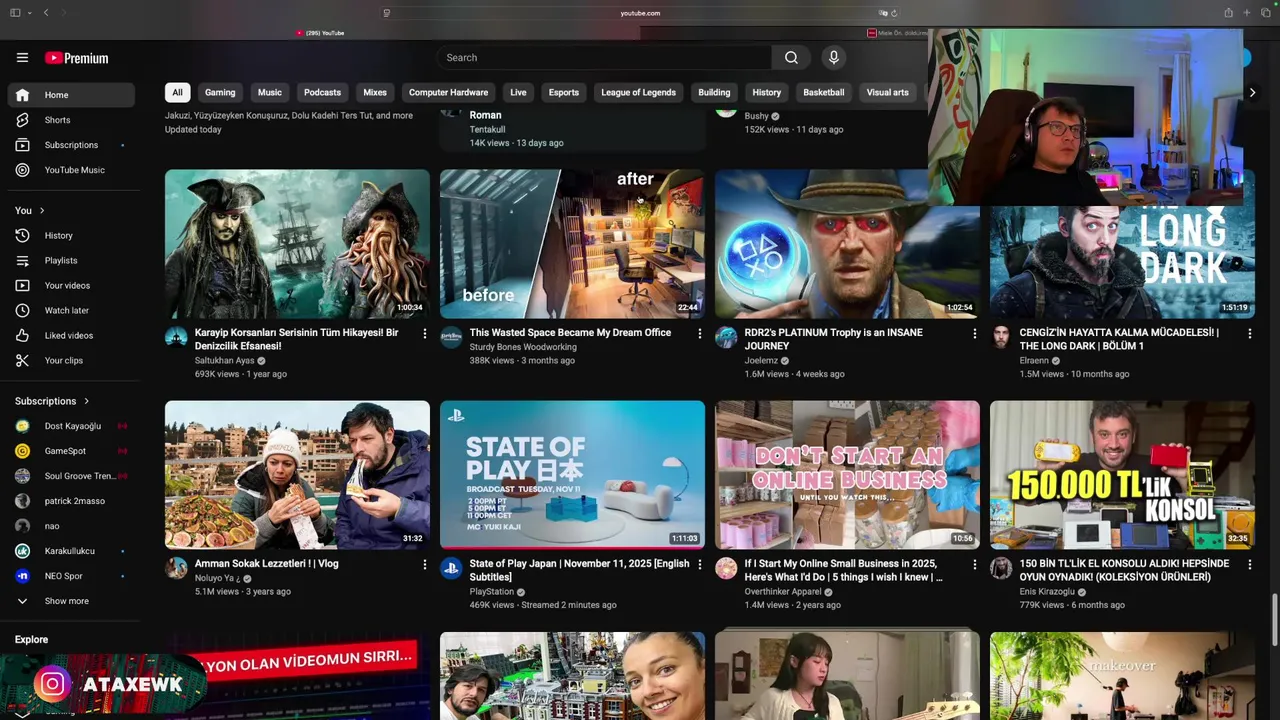Expand the Subscriptions section header

point(52,401)
